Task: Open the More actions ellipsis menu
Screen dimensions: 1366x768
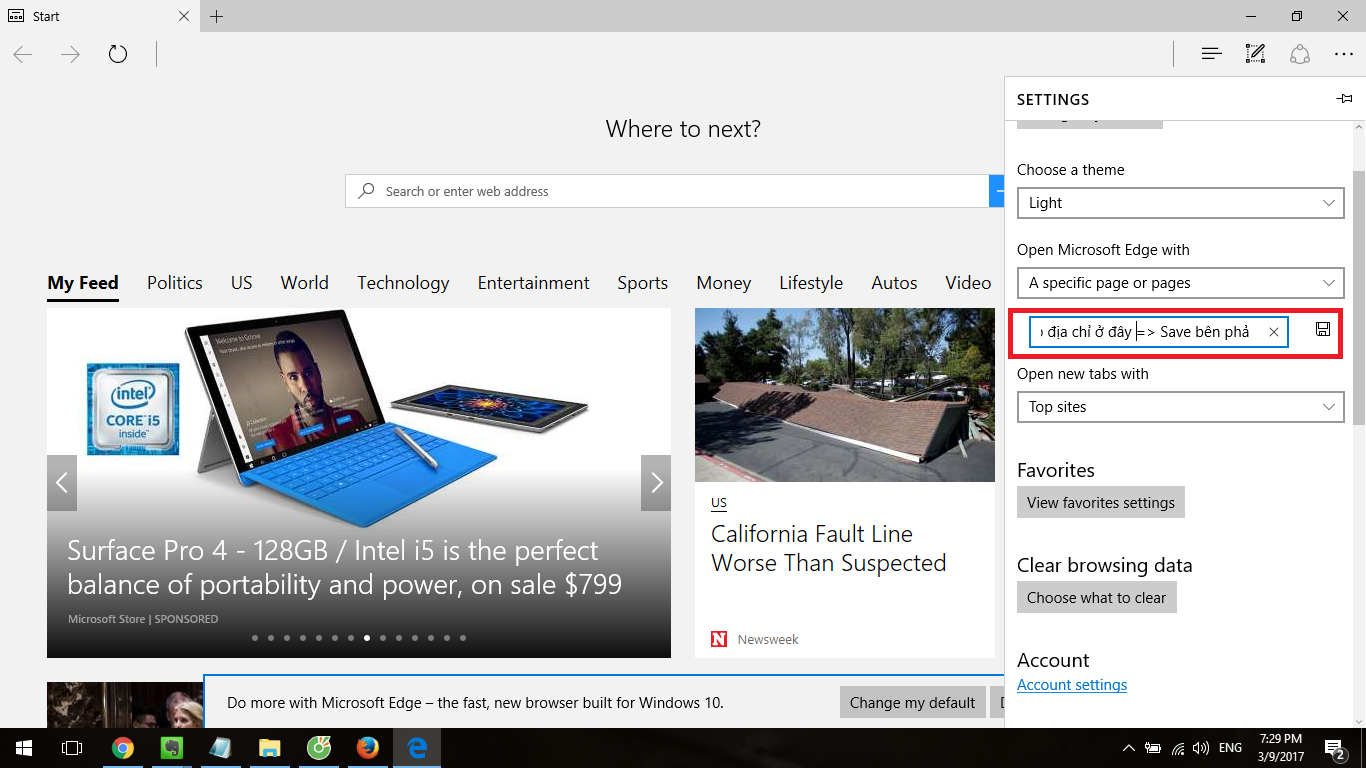Action: [1343, 54]
